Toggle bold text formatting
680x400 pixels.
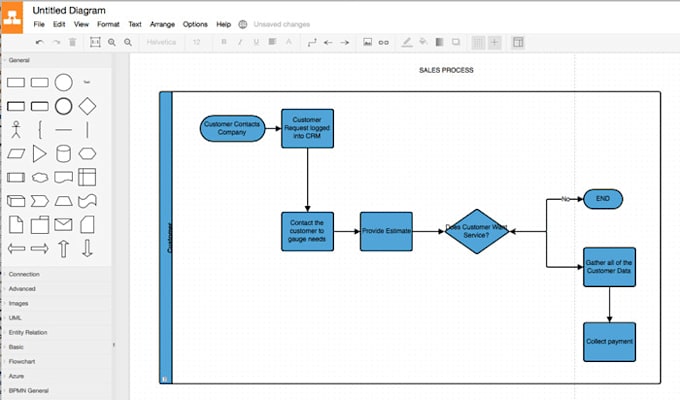224,42
